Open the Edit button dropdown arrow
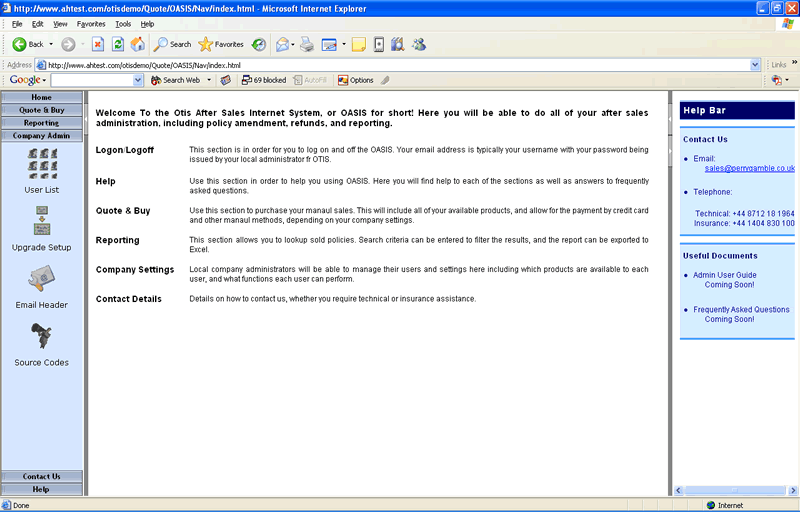The image size is (800, 512). [344, 44]
